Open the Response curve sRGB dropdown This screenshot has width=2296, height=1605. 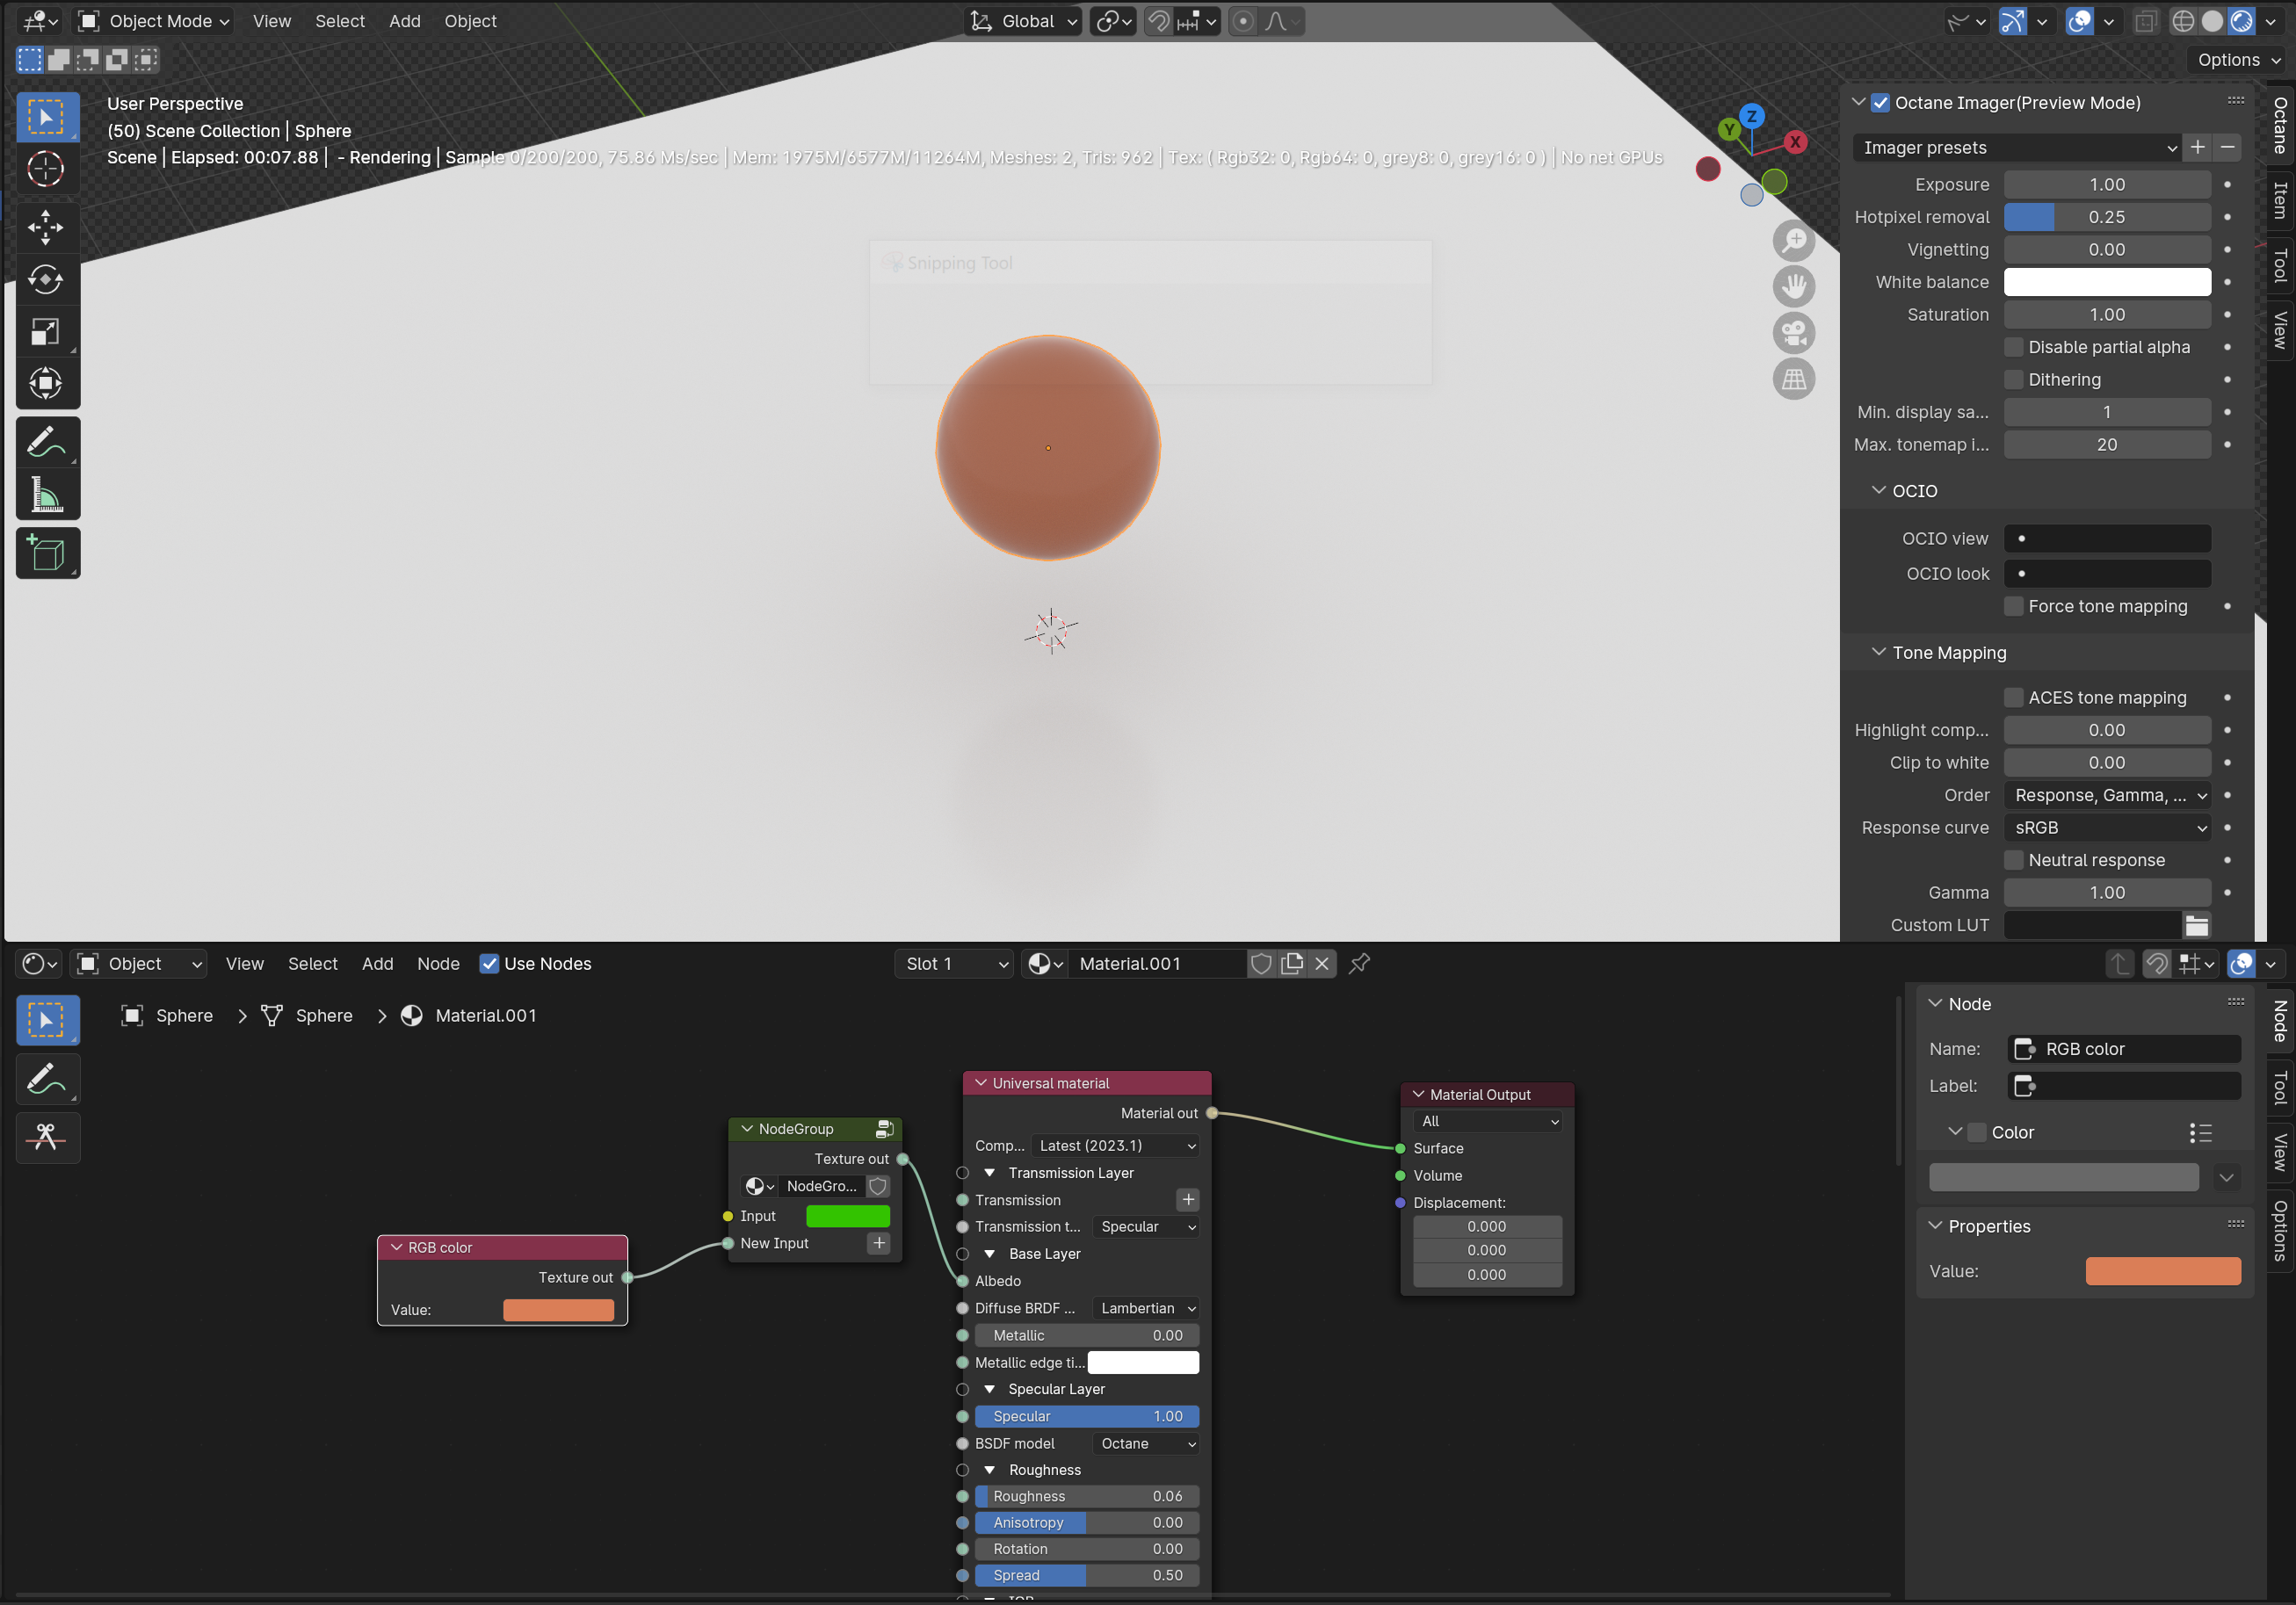pos(2107,827)
